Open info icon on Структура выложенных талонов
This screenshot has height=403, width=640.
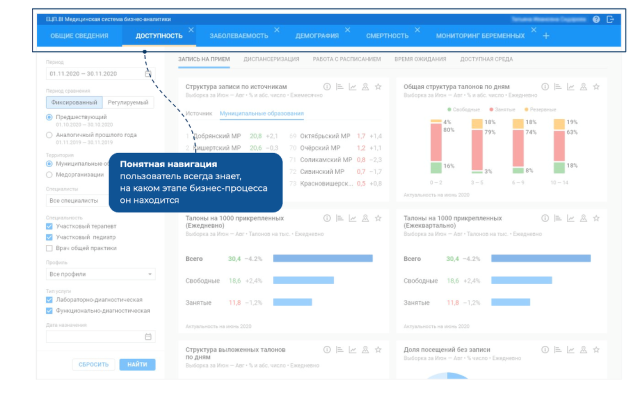pos(327,350)
